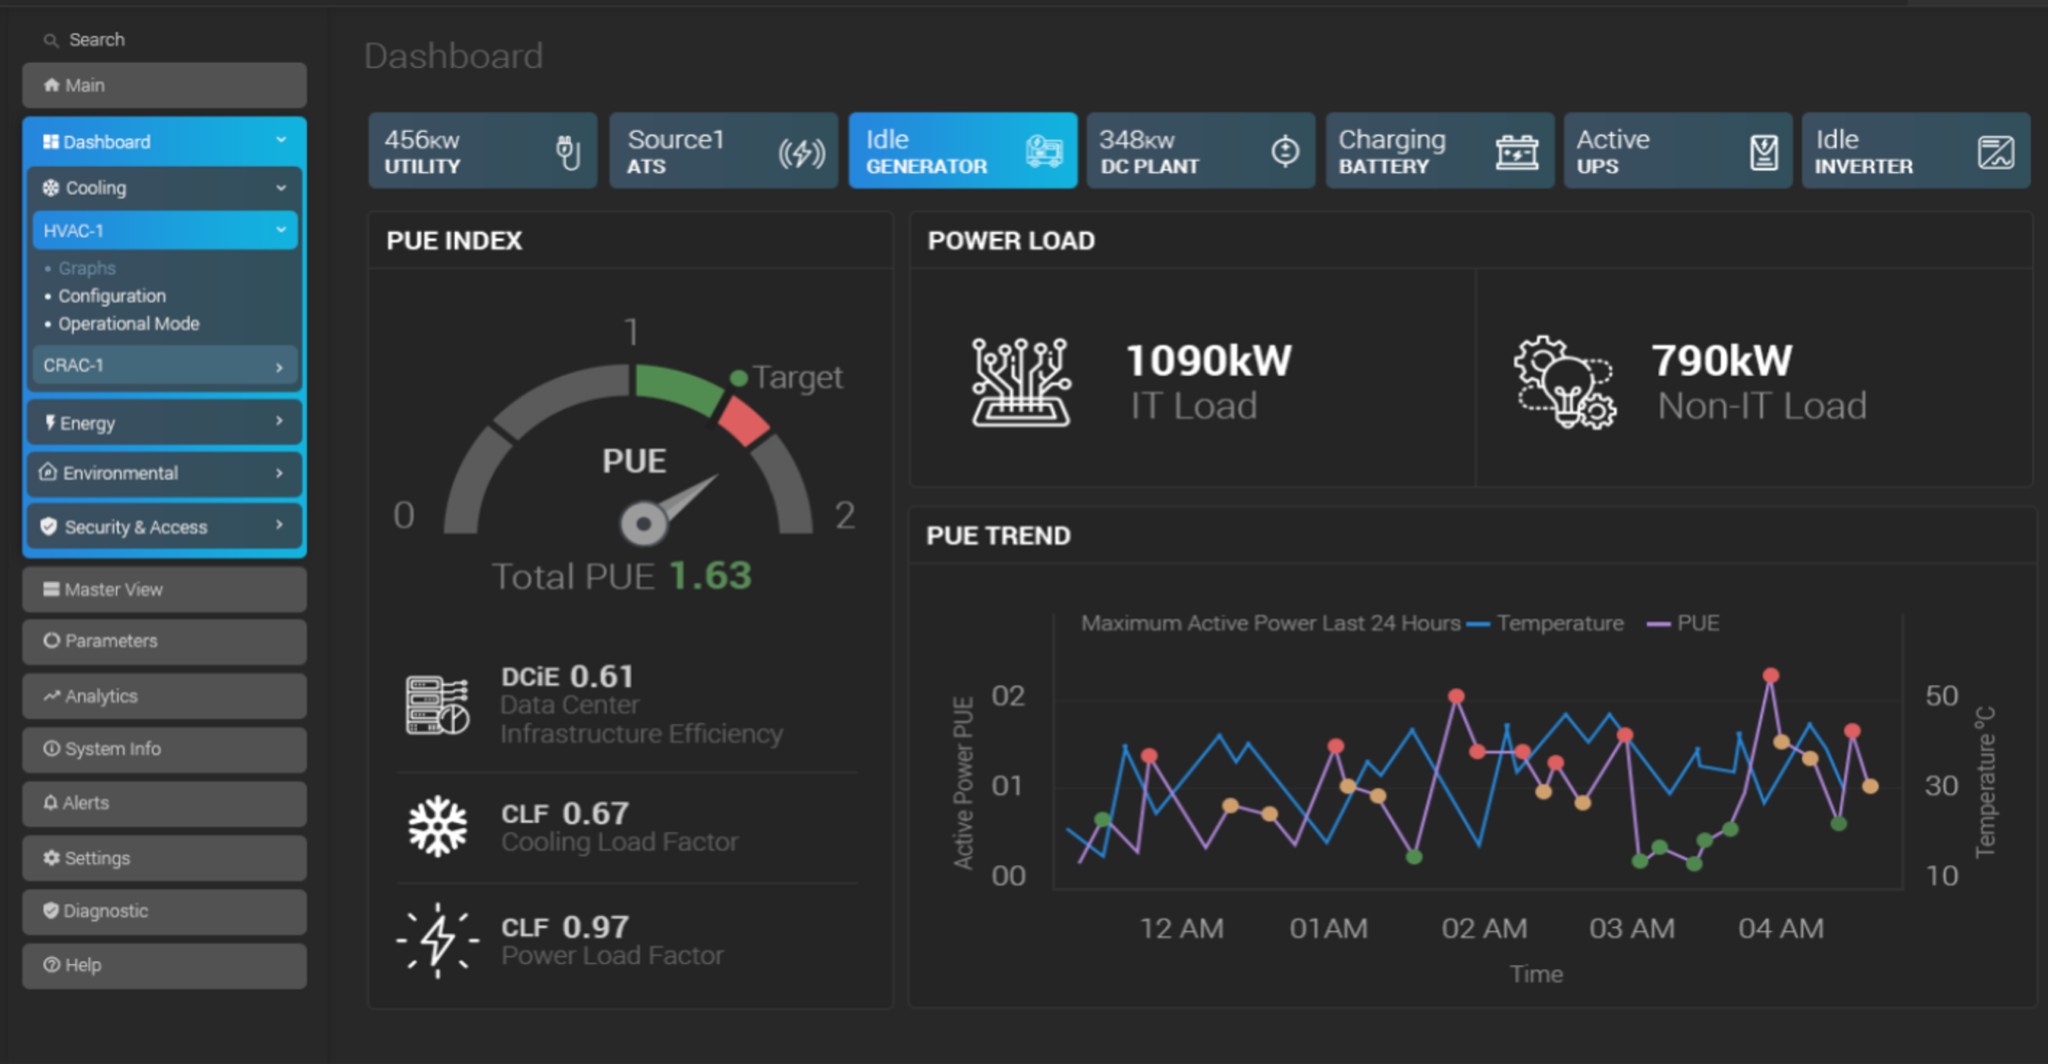Collapse the Dashboard section chevron
The height and width of the screenshot is (1064, 2048).
click(x=283, y=141)
